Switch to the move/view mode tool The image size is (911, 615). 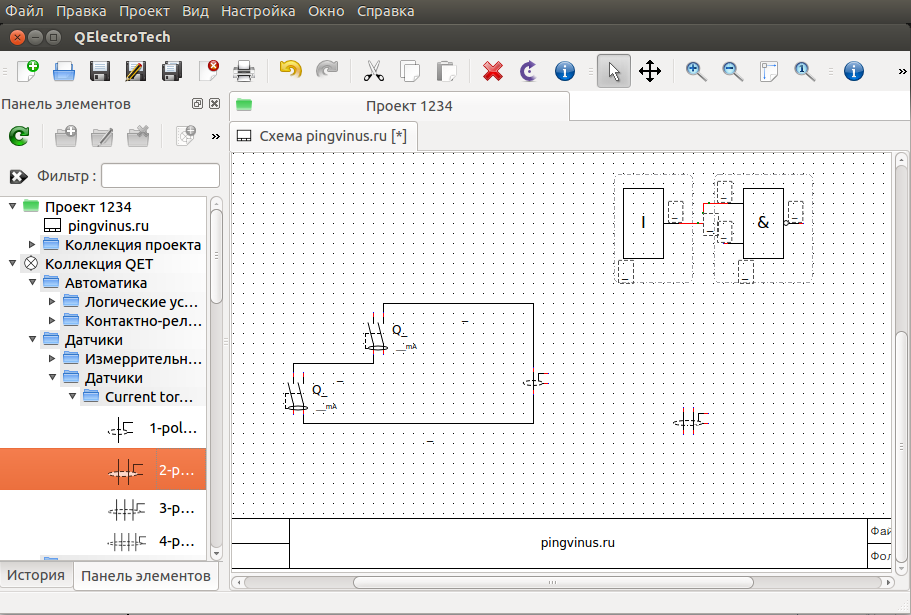point(650,71)
